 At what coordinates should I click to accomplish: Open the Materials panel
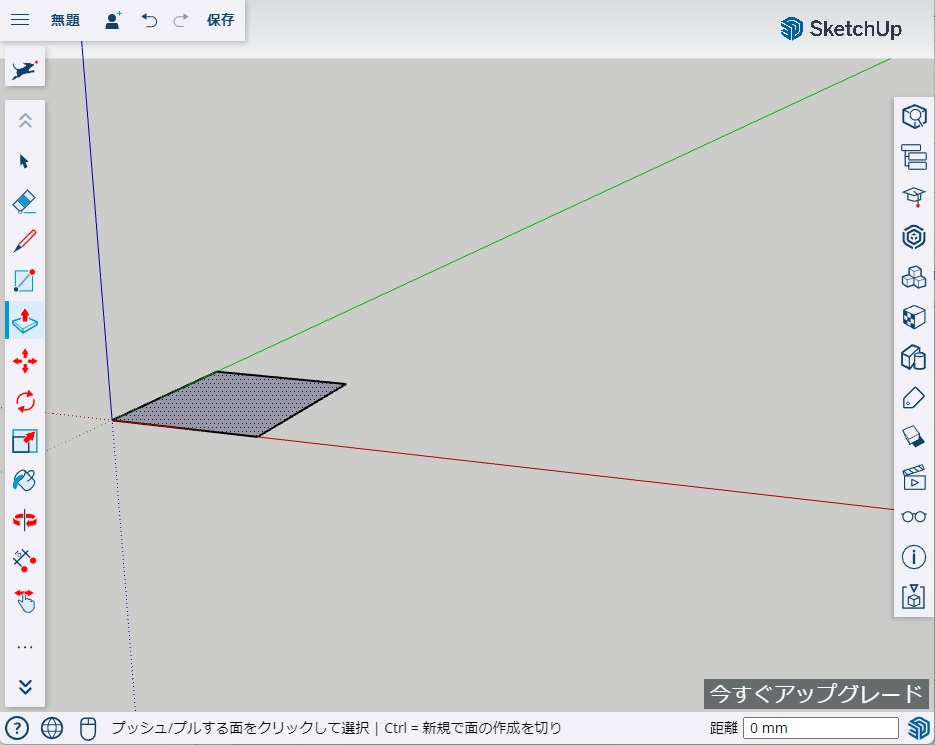coord(914,318)
